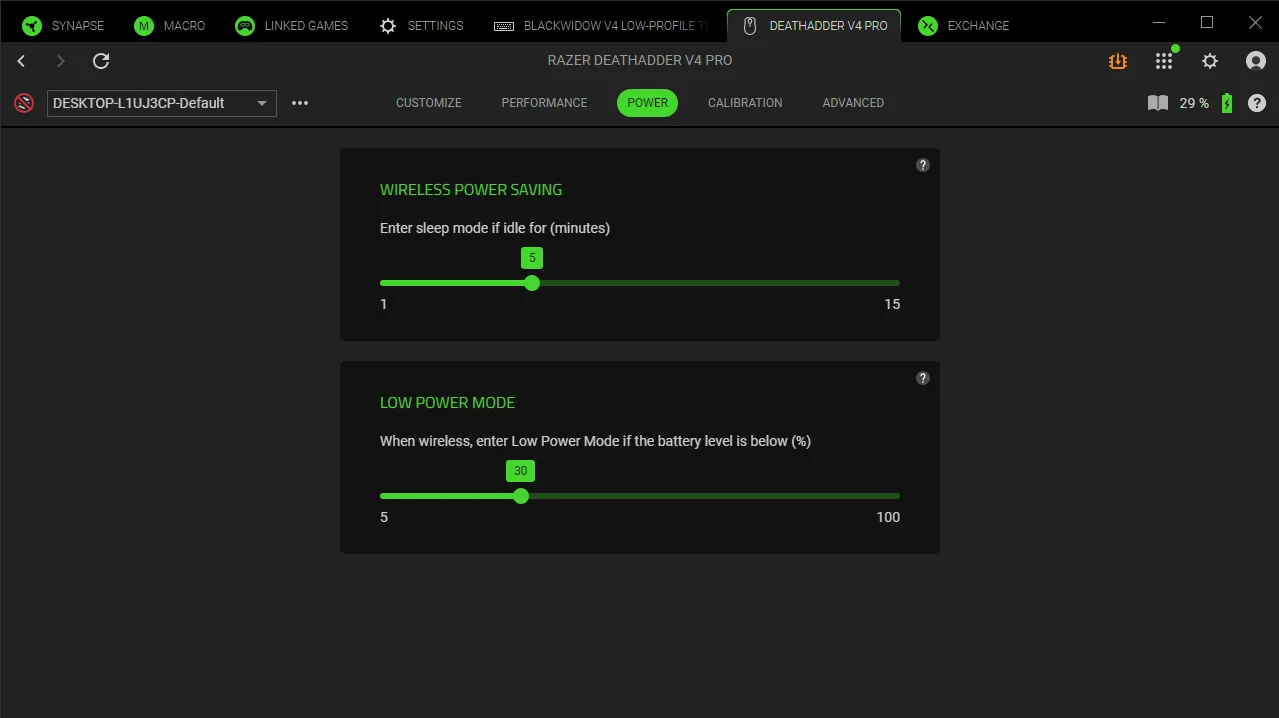Screen dimensions: 1279x718
Task: Show help for Wireless Power Saving
Action: pyautogui.click(x=923, y=165)
